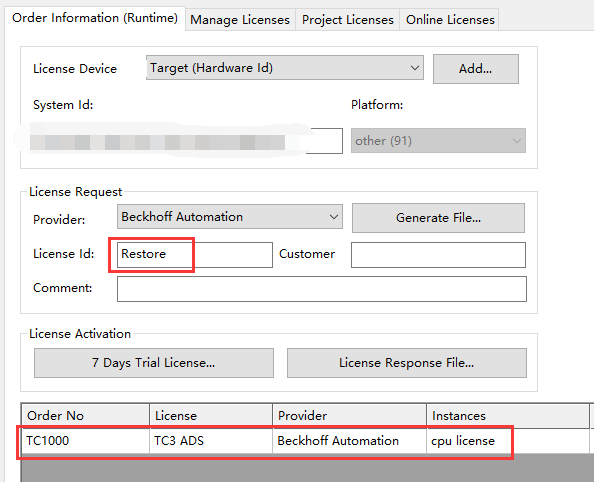Click the Provider column header
The image size is (594, 482).
tap(349, 416)
